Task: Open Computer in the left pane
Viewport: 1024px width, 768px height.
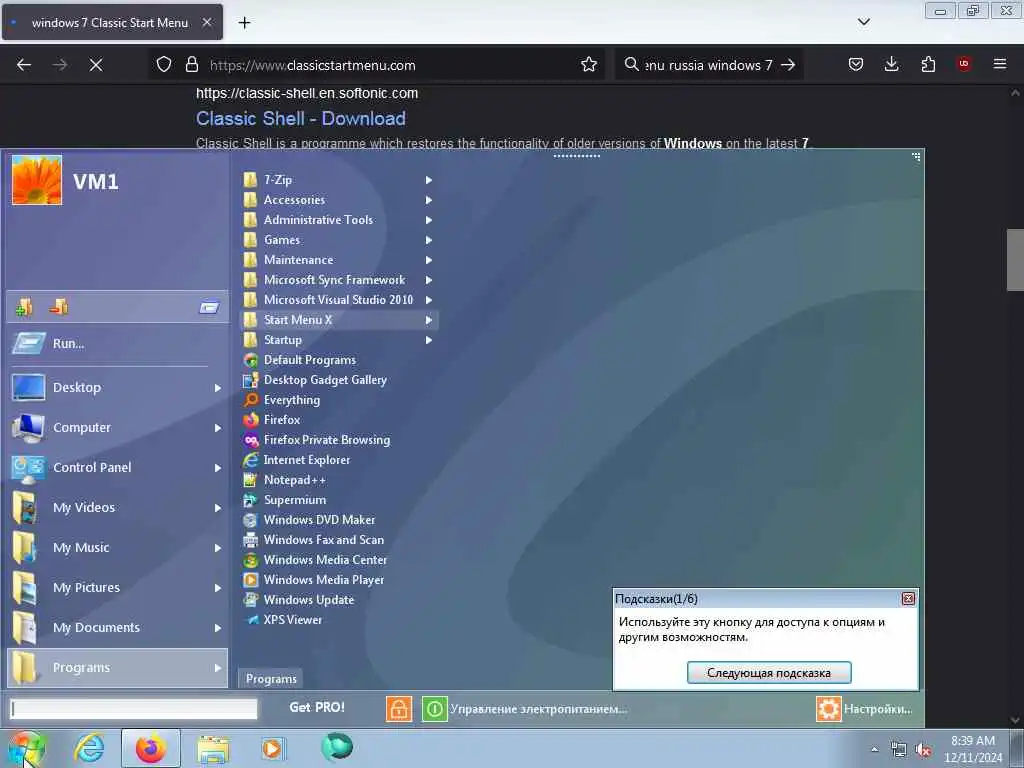Action: point(118,428)
